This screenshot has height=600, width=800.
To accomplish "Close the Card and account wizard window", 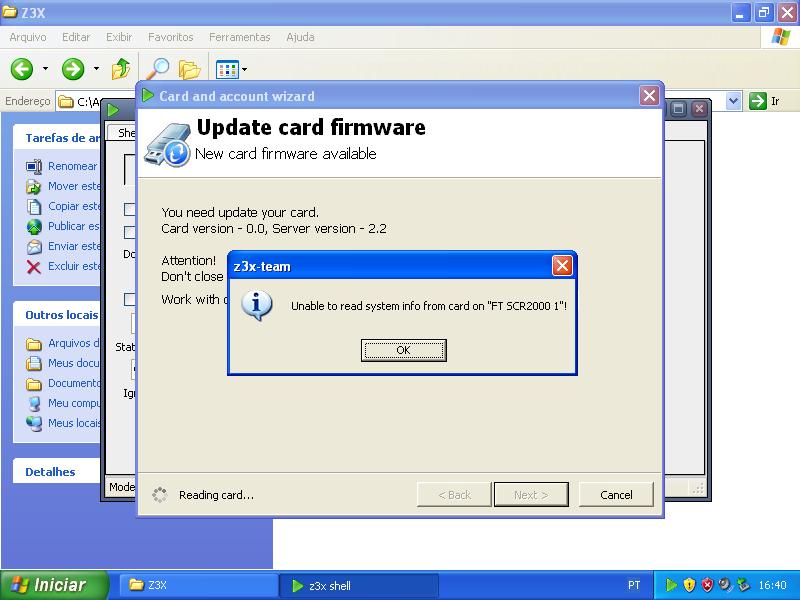I will (x=649, y=95).
